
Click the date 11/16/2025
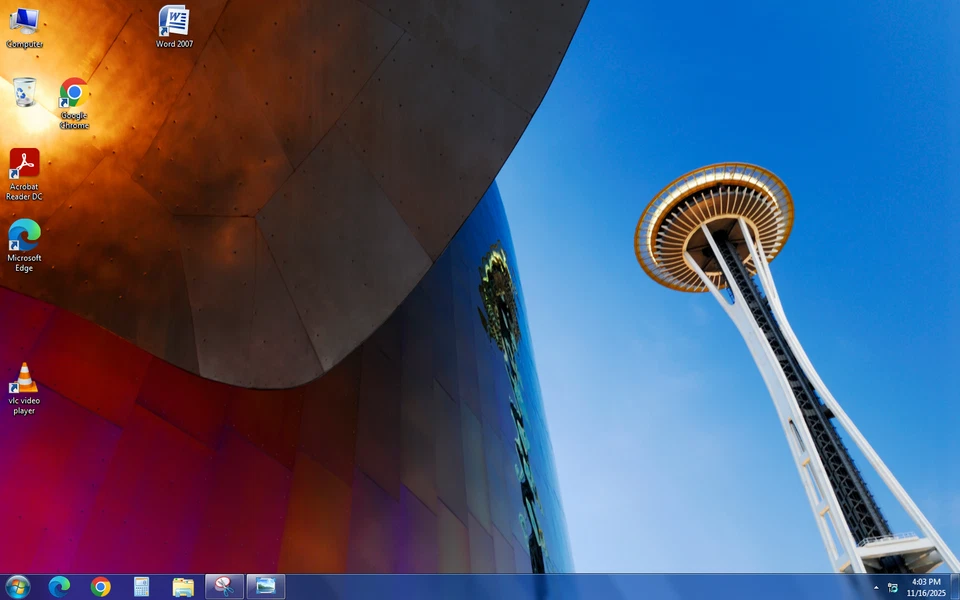tap(925, 592)
